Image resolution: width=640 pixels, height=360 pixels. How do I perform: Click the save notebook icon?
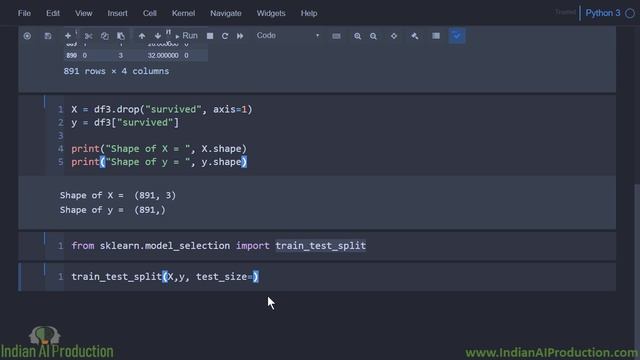click(x=48, y=36)
